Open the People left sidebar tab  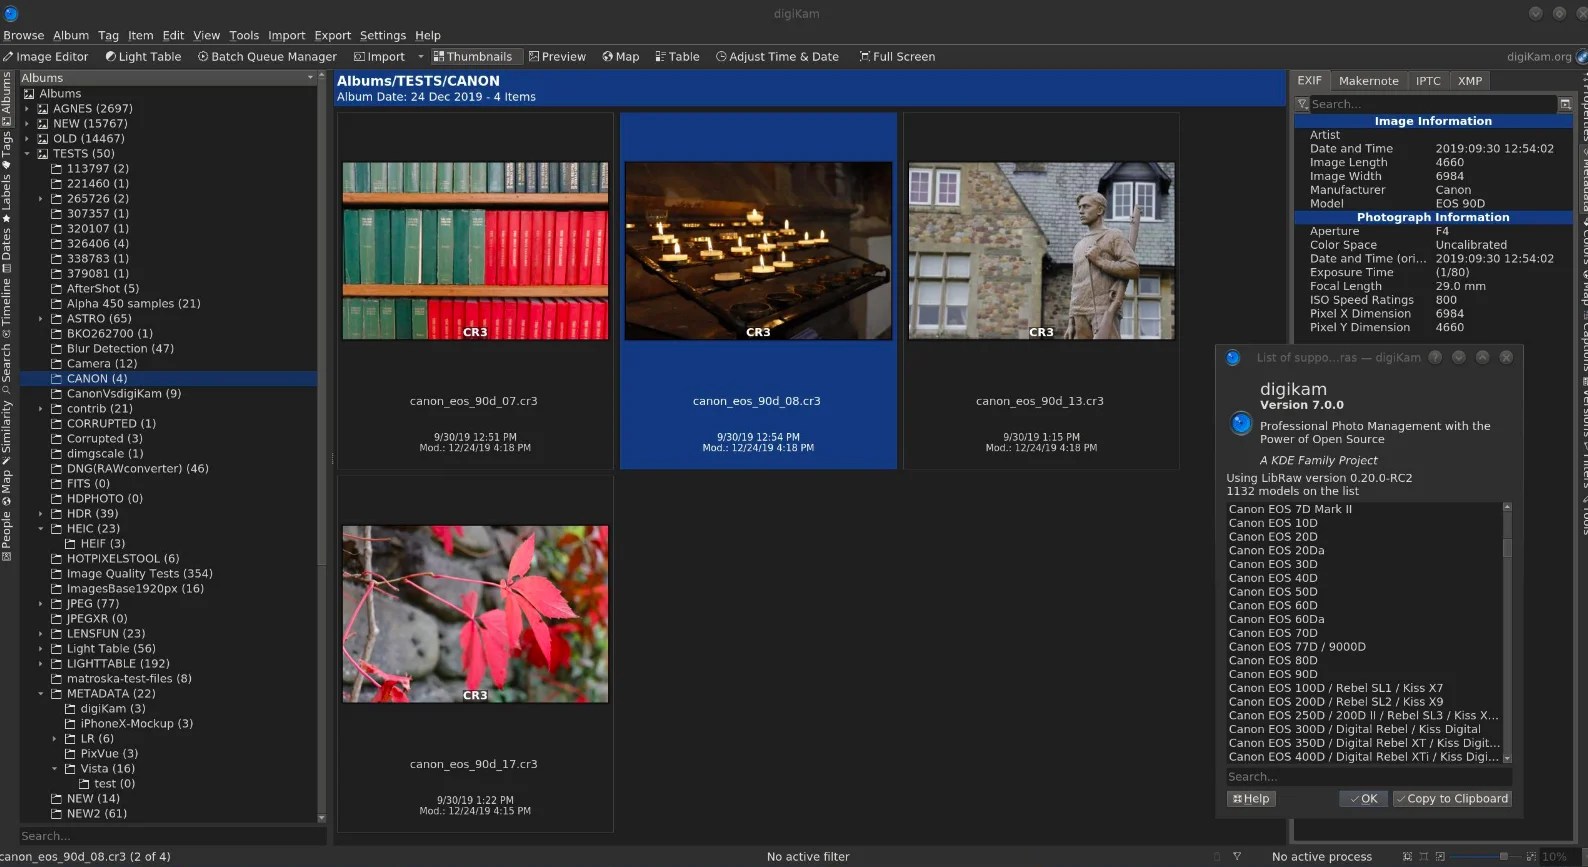coord(7,536)
